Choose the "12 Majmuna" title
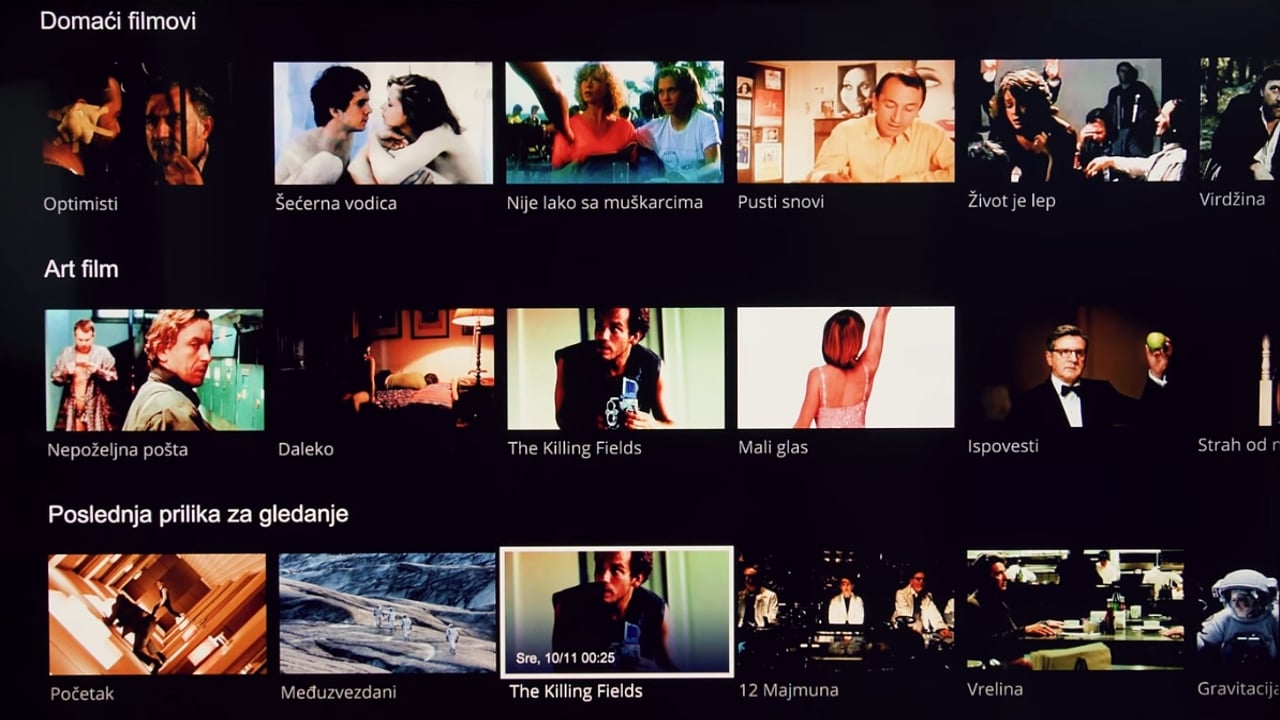 click(788, 690)
